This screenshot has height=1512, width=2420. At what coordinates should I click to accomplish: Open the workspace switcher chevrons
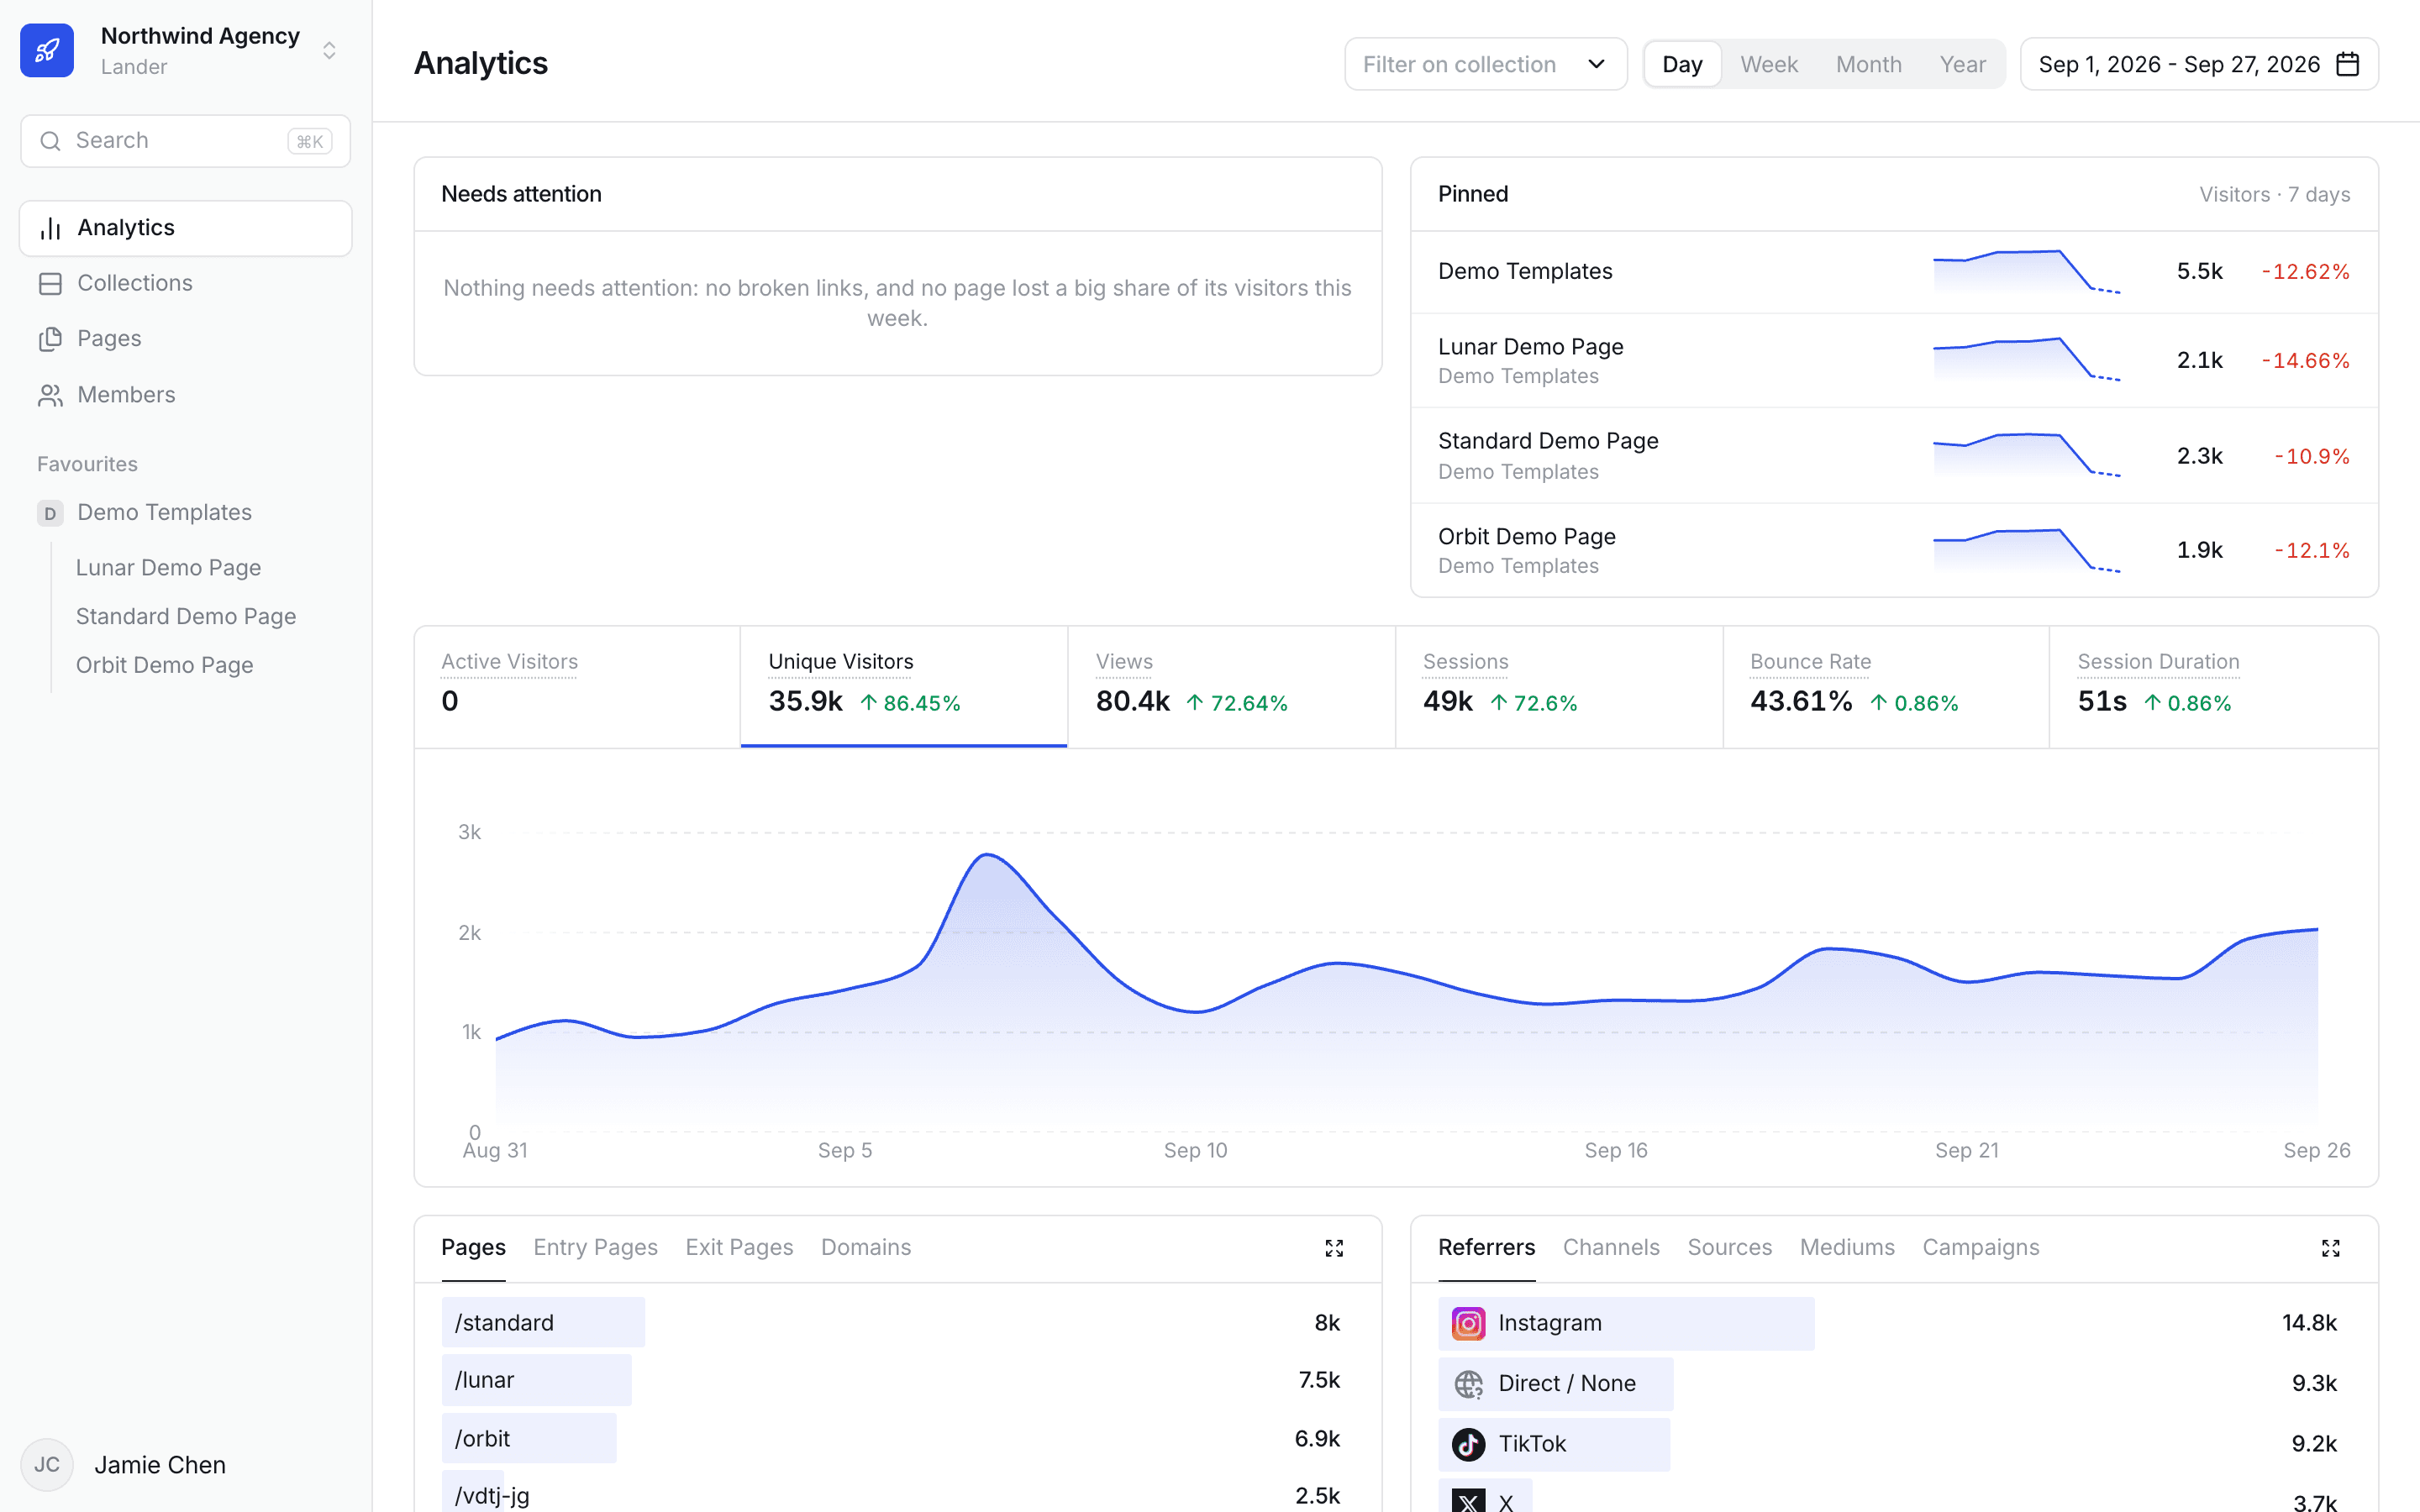[x=329, y=51]
